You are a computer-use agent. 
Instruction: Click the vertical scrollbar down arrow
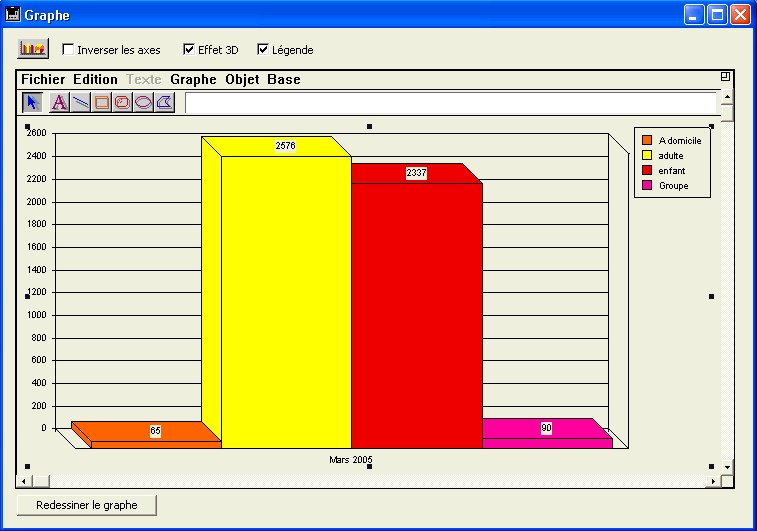727,467
